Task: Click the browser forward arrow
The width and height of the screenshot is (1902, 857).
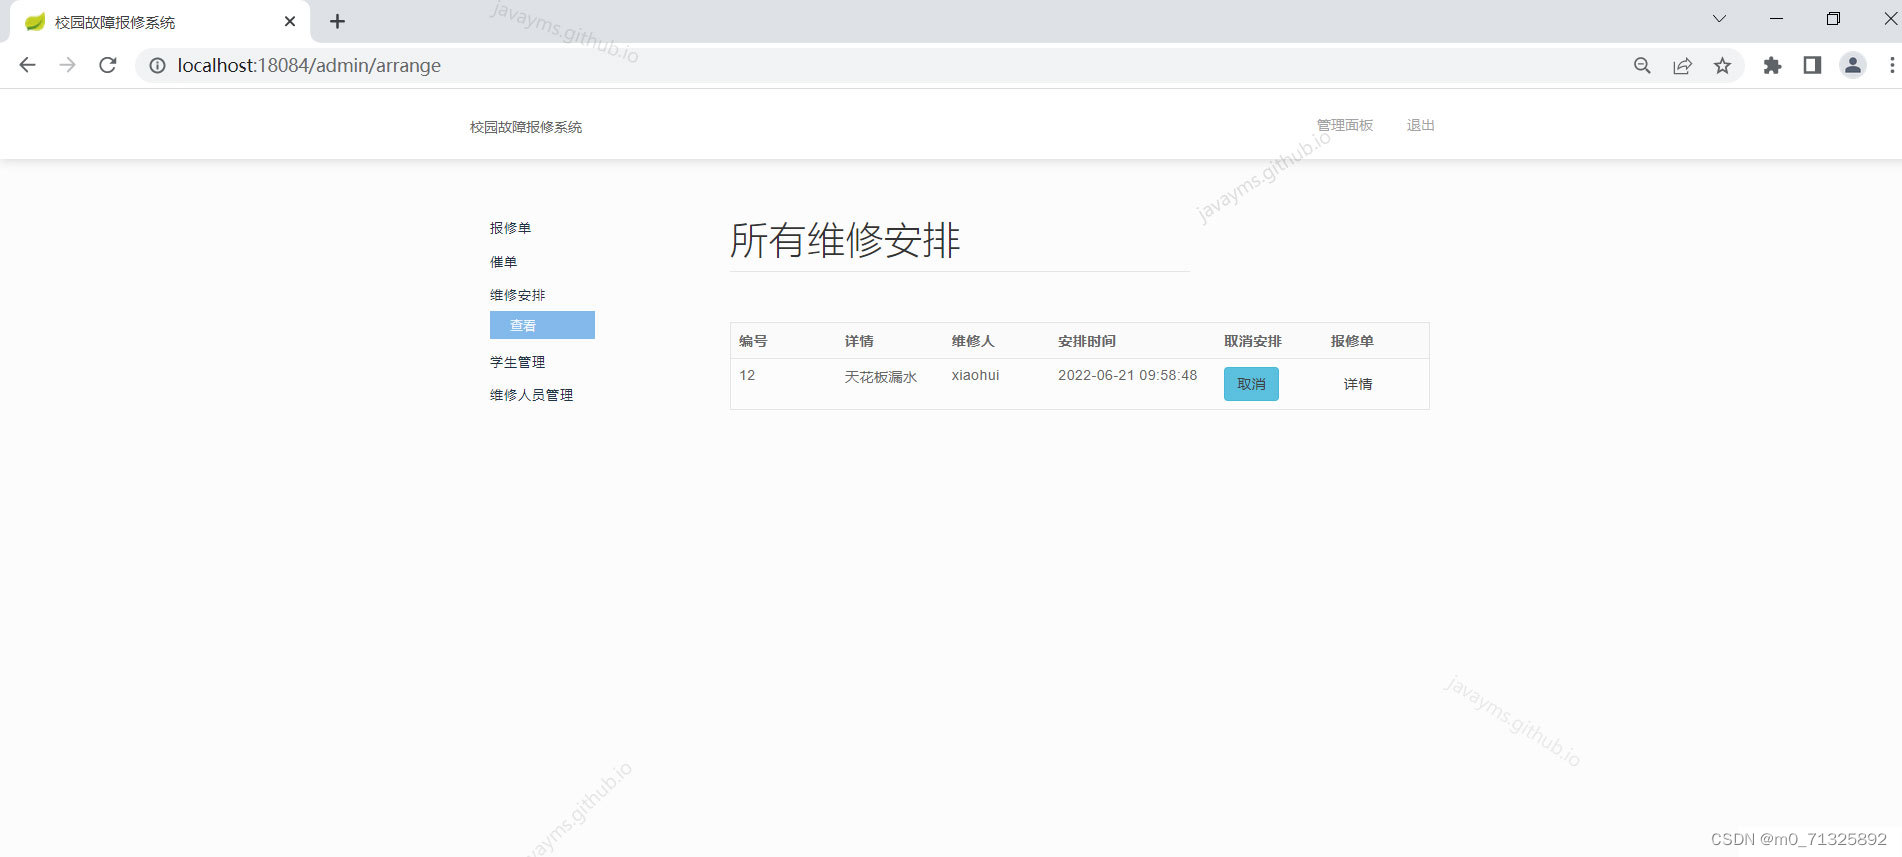Action: click(67, 65)
